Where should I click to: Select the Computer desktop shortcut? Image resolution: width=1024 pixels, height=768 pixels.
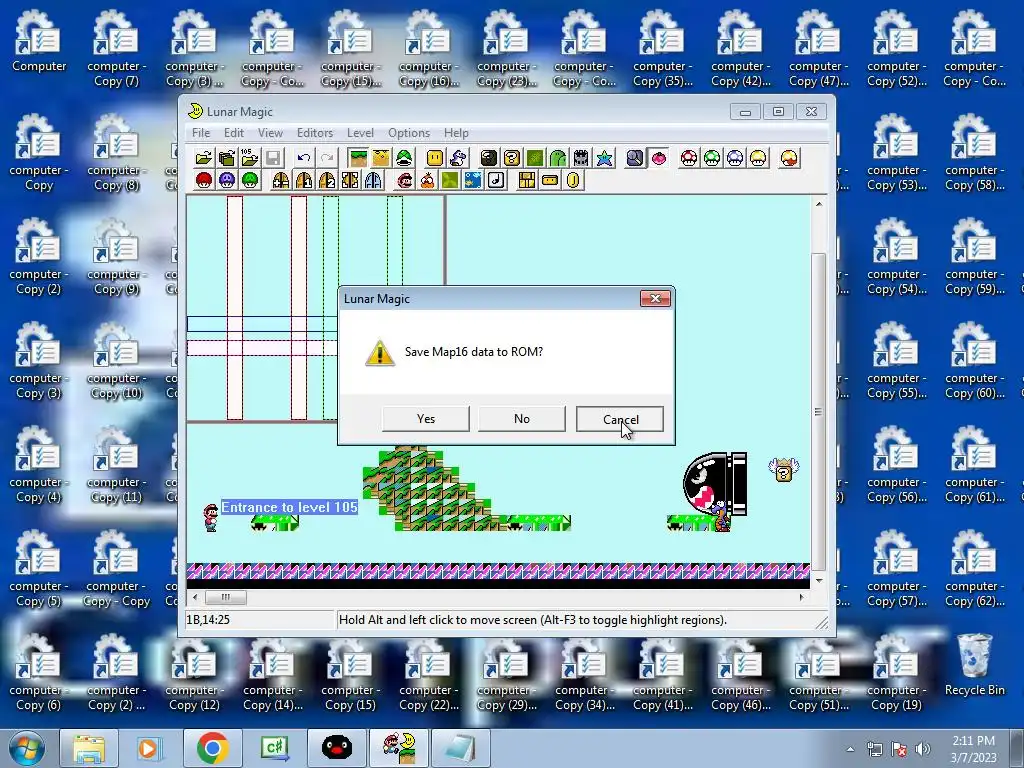coord(39,41)
